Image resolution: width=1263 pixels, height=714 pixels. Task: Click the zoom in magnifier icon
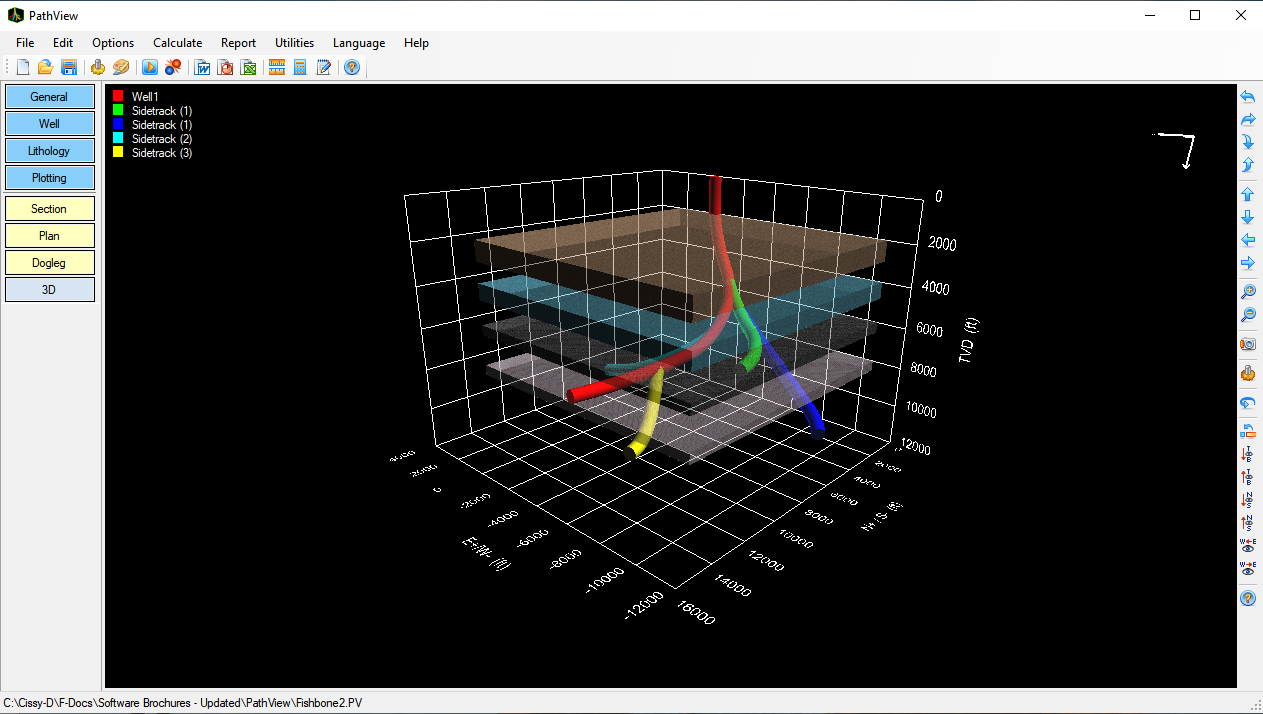click(1248, 292)
